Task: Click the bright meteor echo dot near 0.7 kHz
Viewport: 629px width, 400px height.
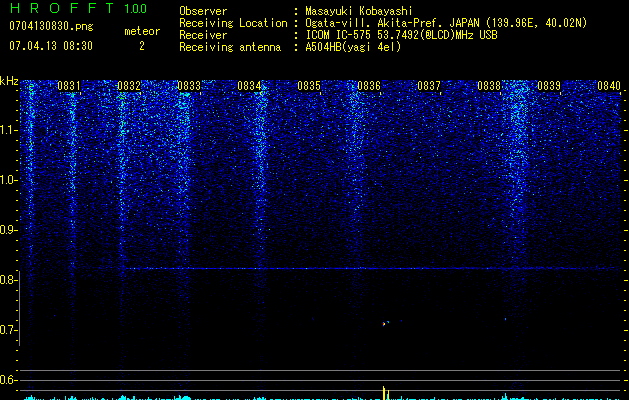Action: point(384,323)
